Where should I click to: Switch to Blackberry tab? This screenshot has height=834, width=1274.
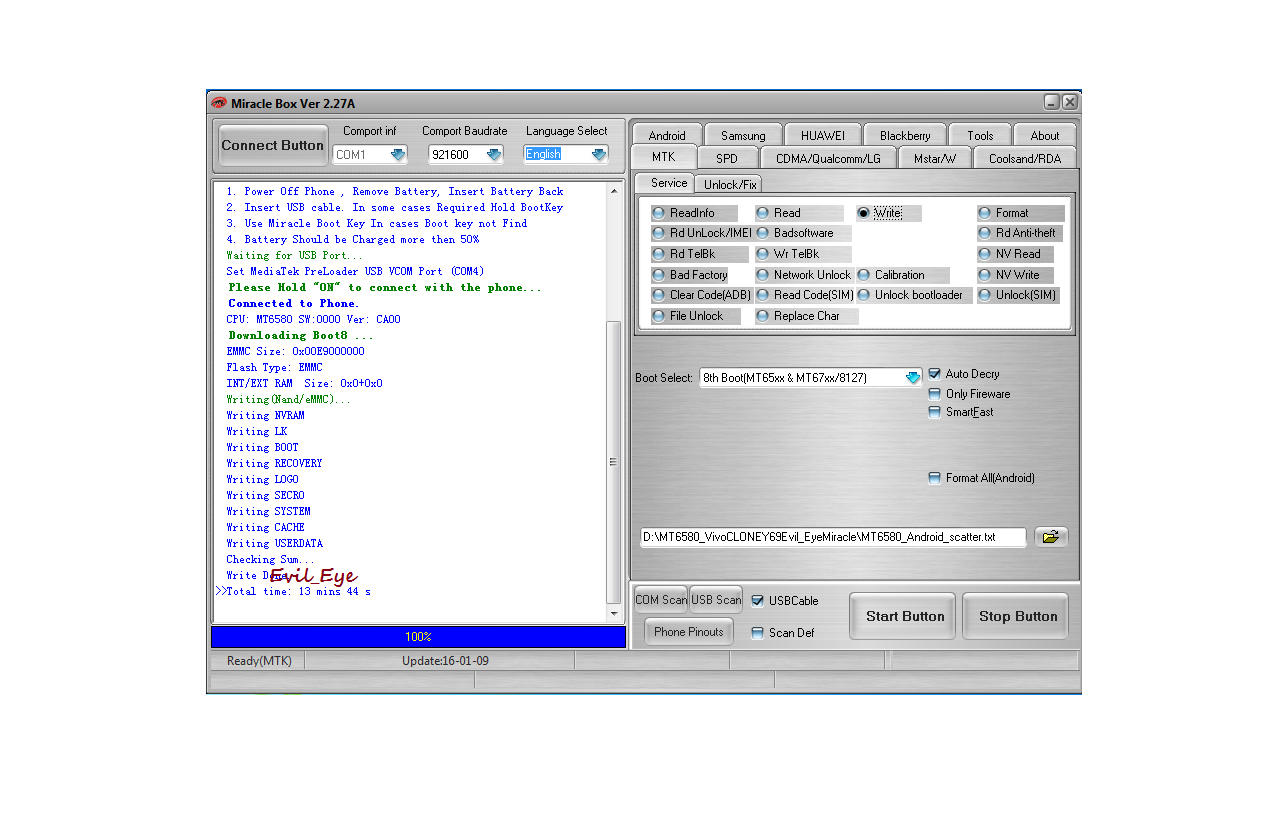(905, 135)
